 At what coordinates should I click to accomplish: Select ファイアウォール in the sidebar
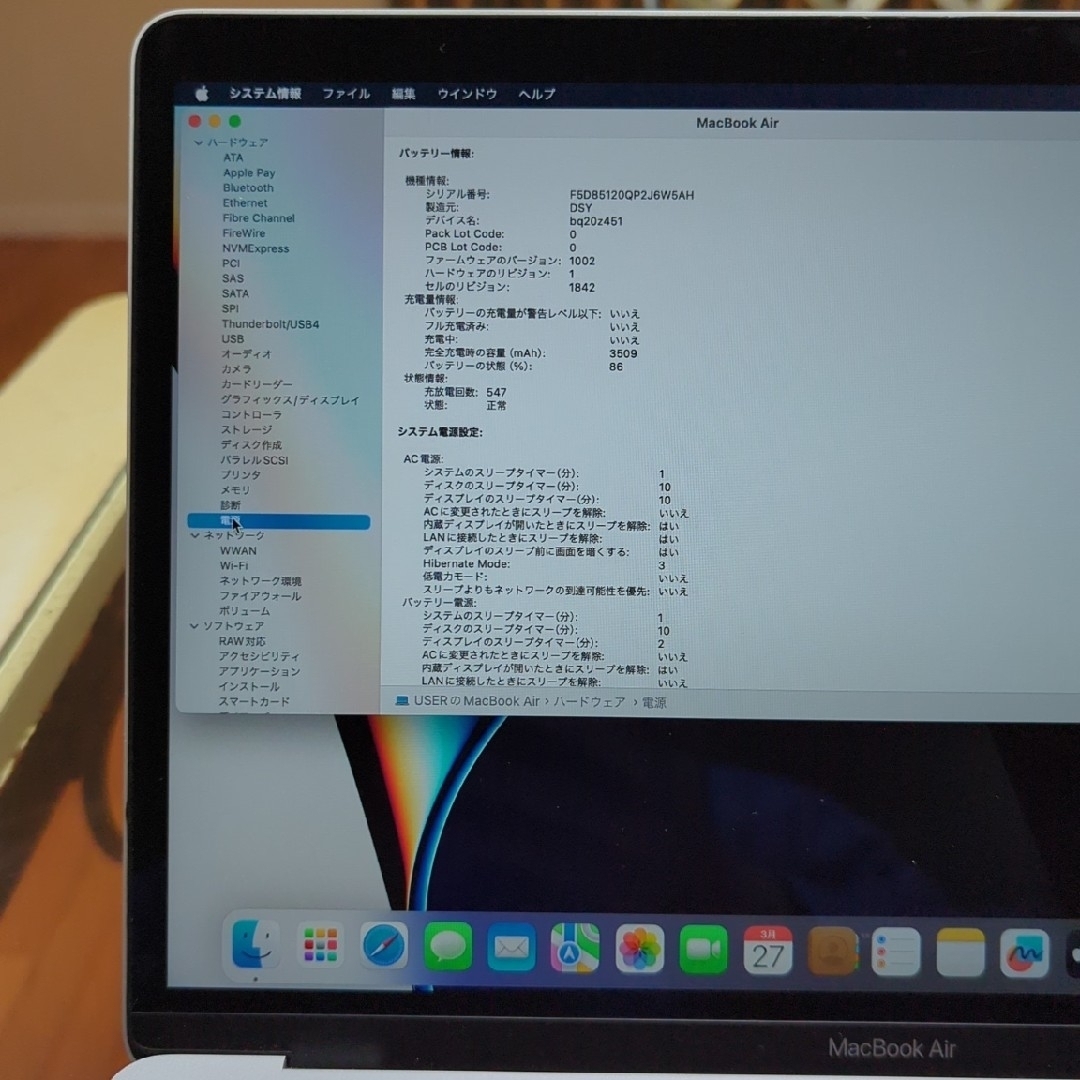point(260,596)
